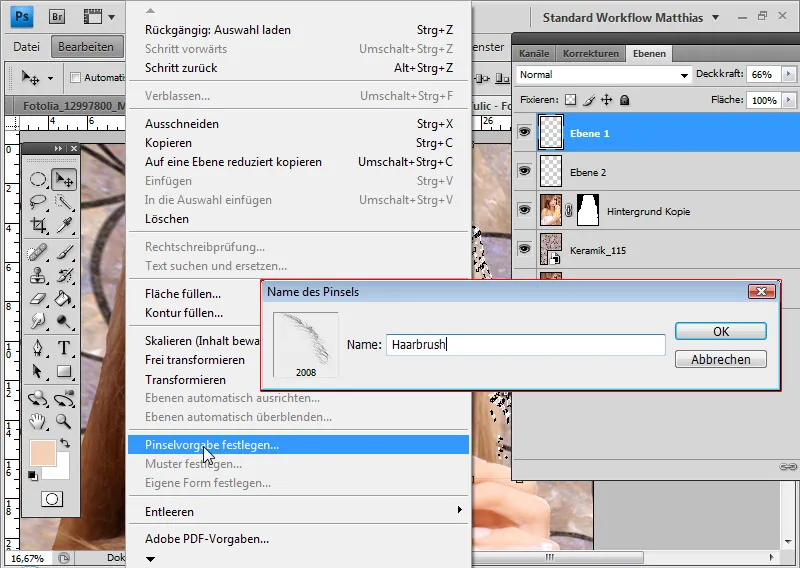Select the History Brush tool

64,275
